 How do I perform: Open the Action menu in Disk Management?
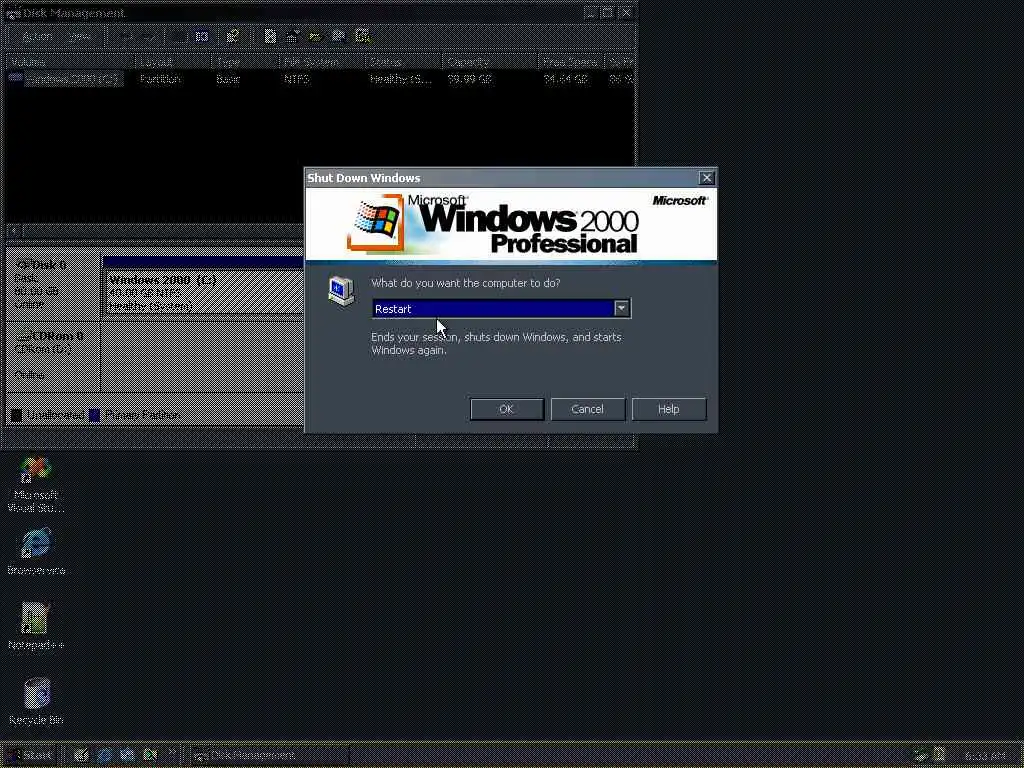(37, 37)
